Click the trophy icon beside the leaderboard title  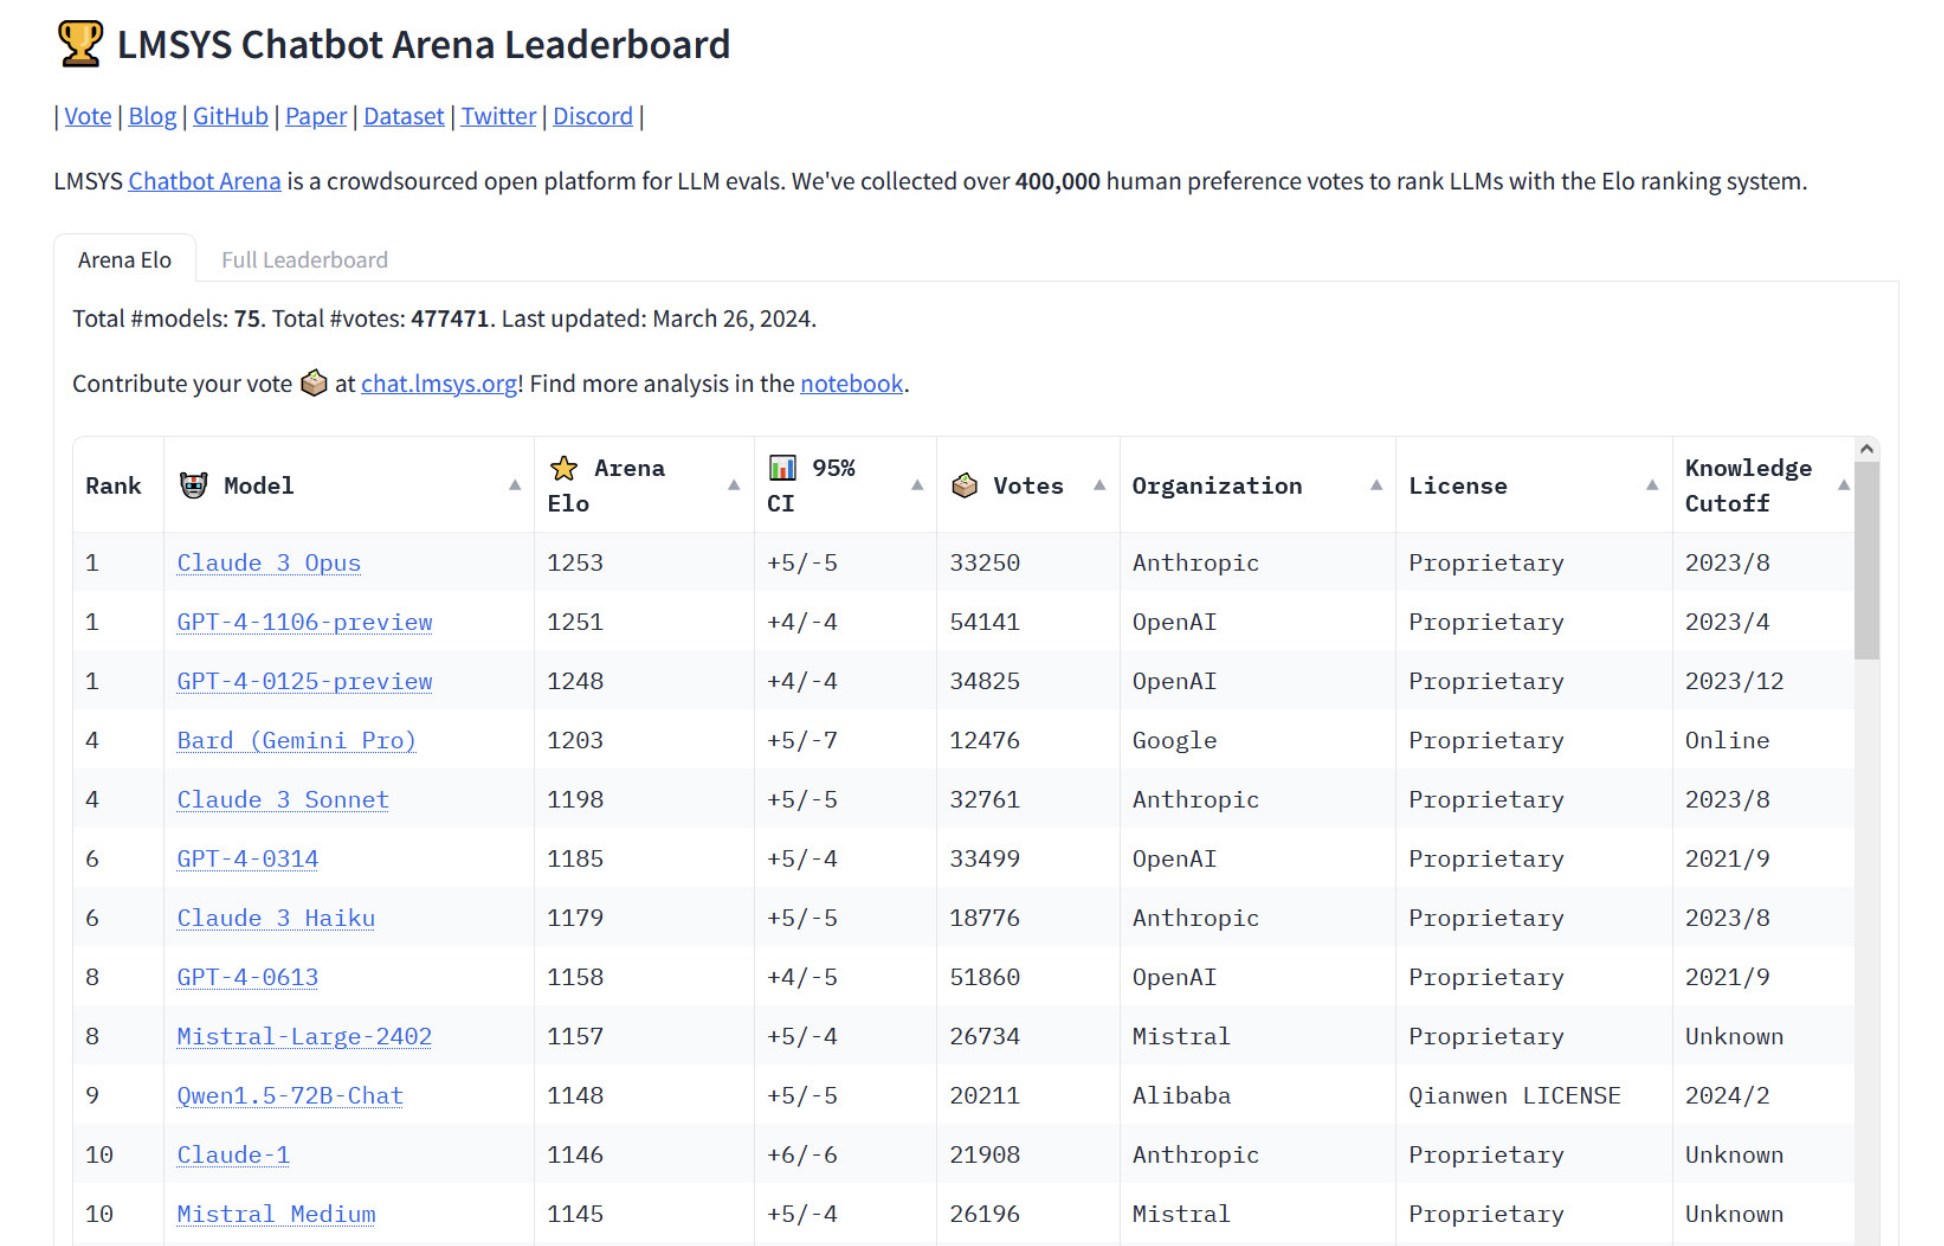(x=79, y=44)
